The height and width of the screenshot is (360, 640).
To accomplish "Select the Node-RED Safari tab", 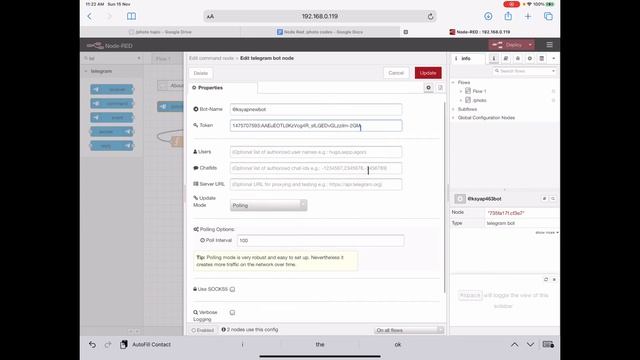I will tap(480, 32).
